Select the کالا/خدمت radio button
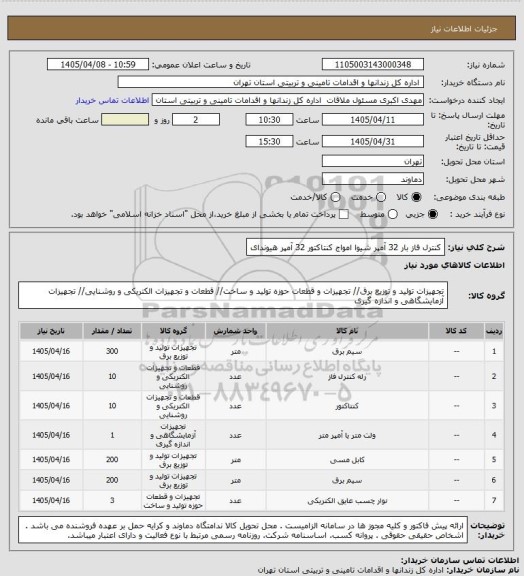 335,197
